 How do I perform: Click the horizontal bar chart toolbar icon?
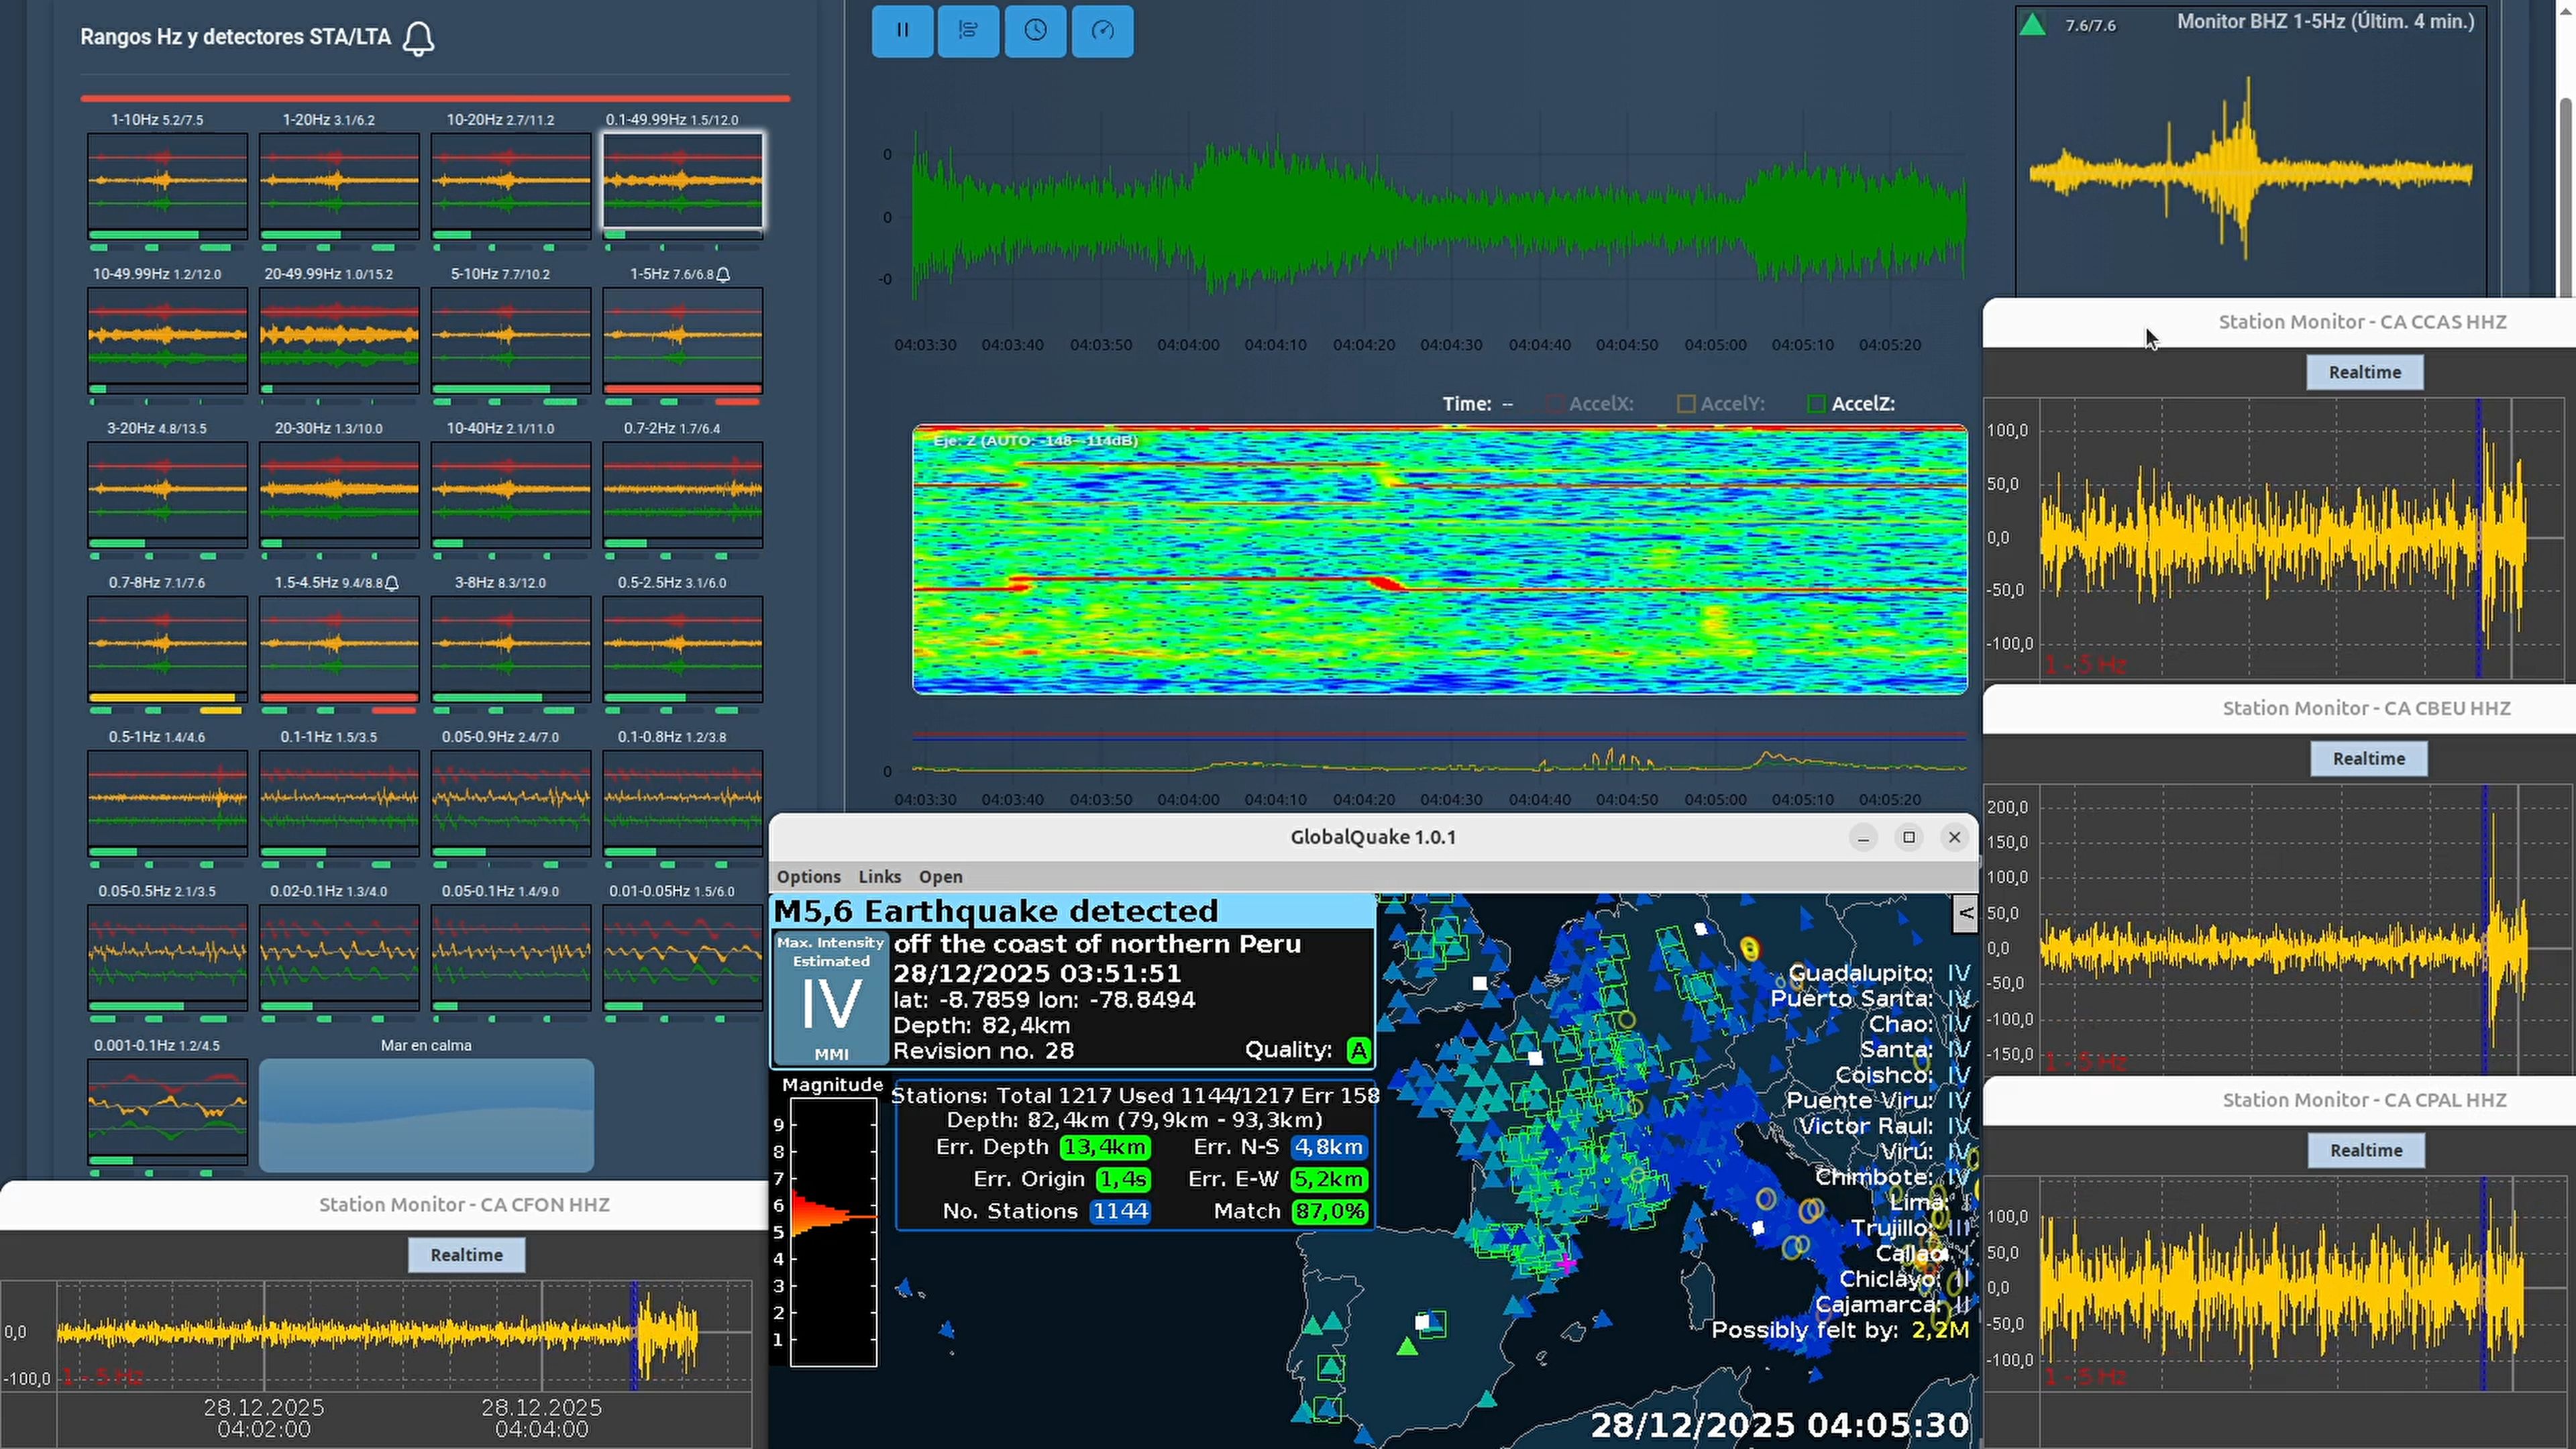[x=968, y=30]
